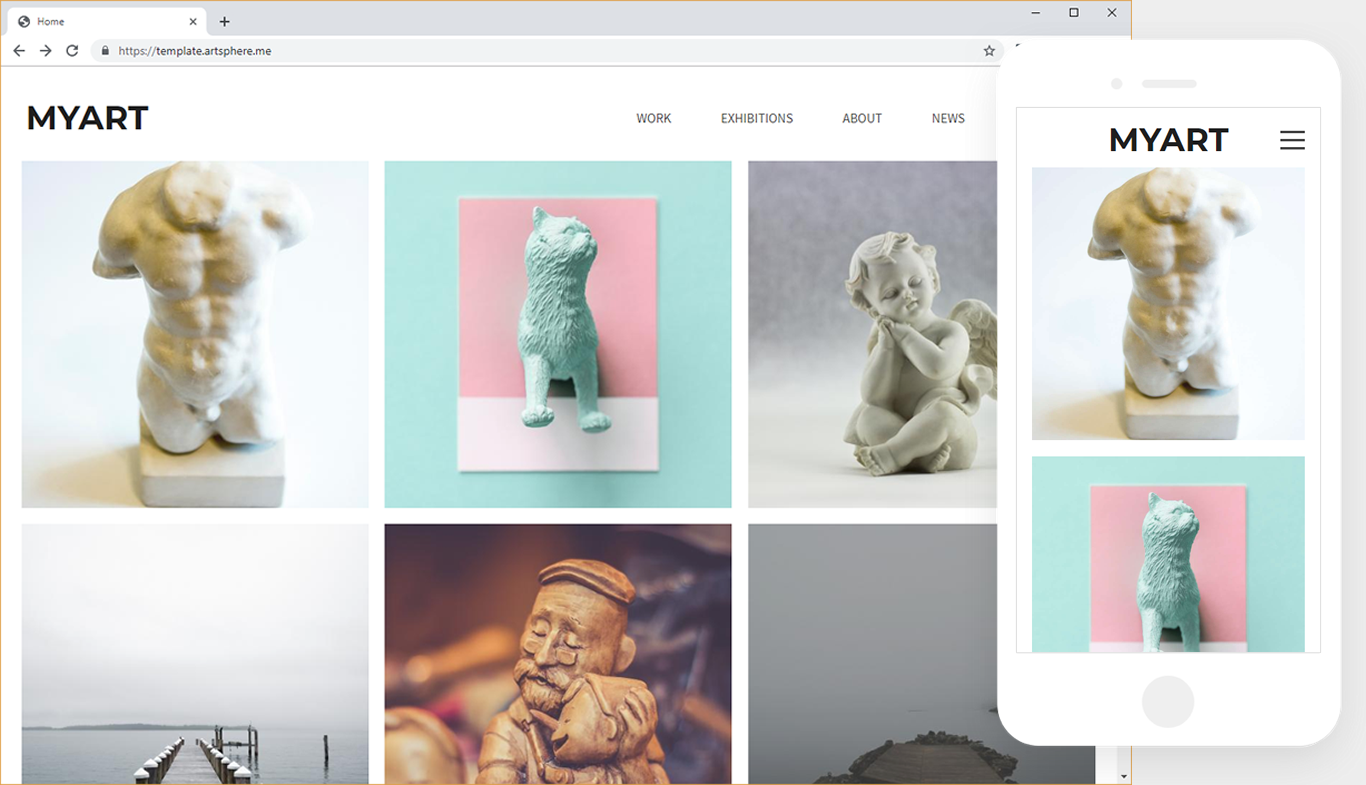Click the MYART desktop logo

(87, 118)
